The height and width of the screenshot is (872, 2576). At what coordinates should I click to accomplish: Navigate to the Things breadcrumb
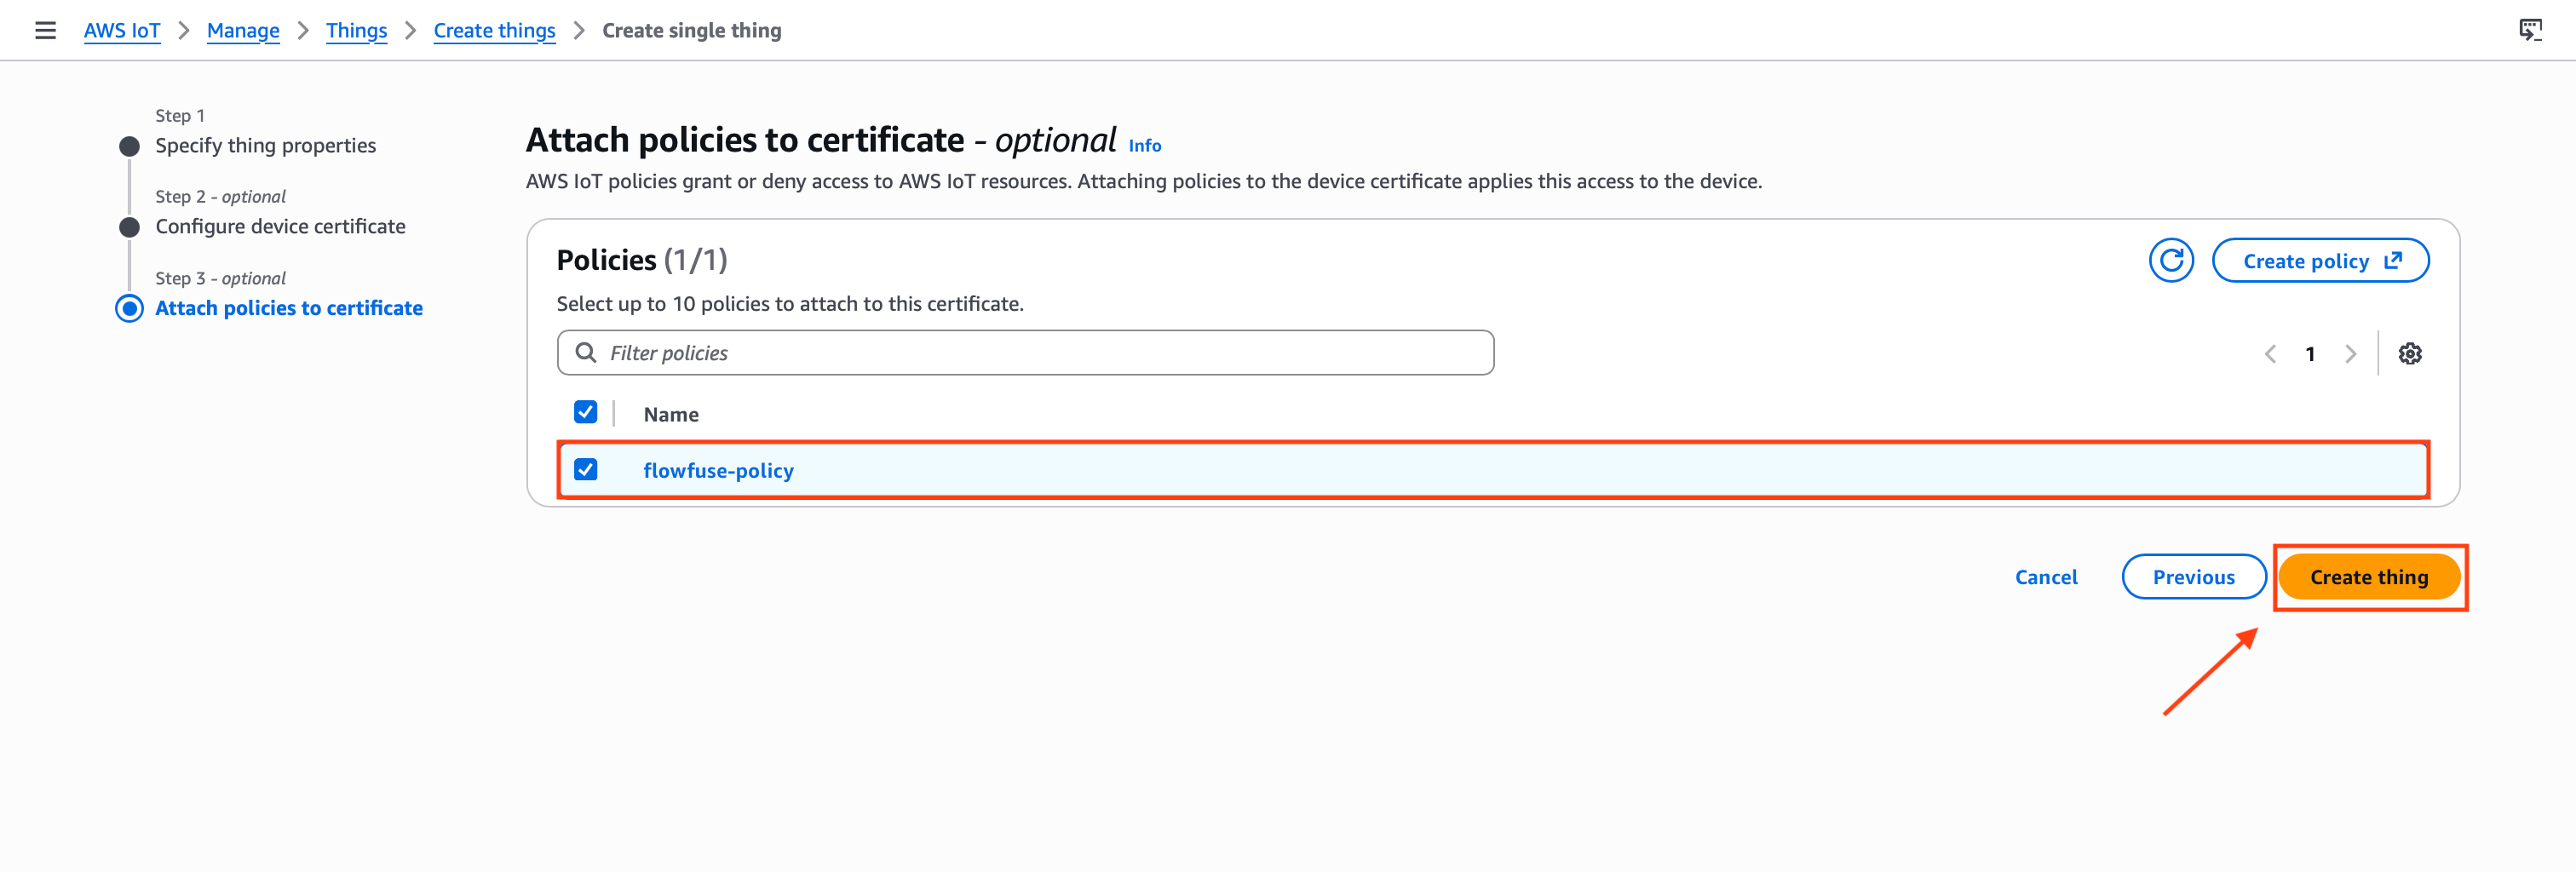coord(356,30)
